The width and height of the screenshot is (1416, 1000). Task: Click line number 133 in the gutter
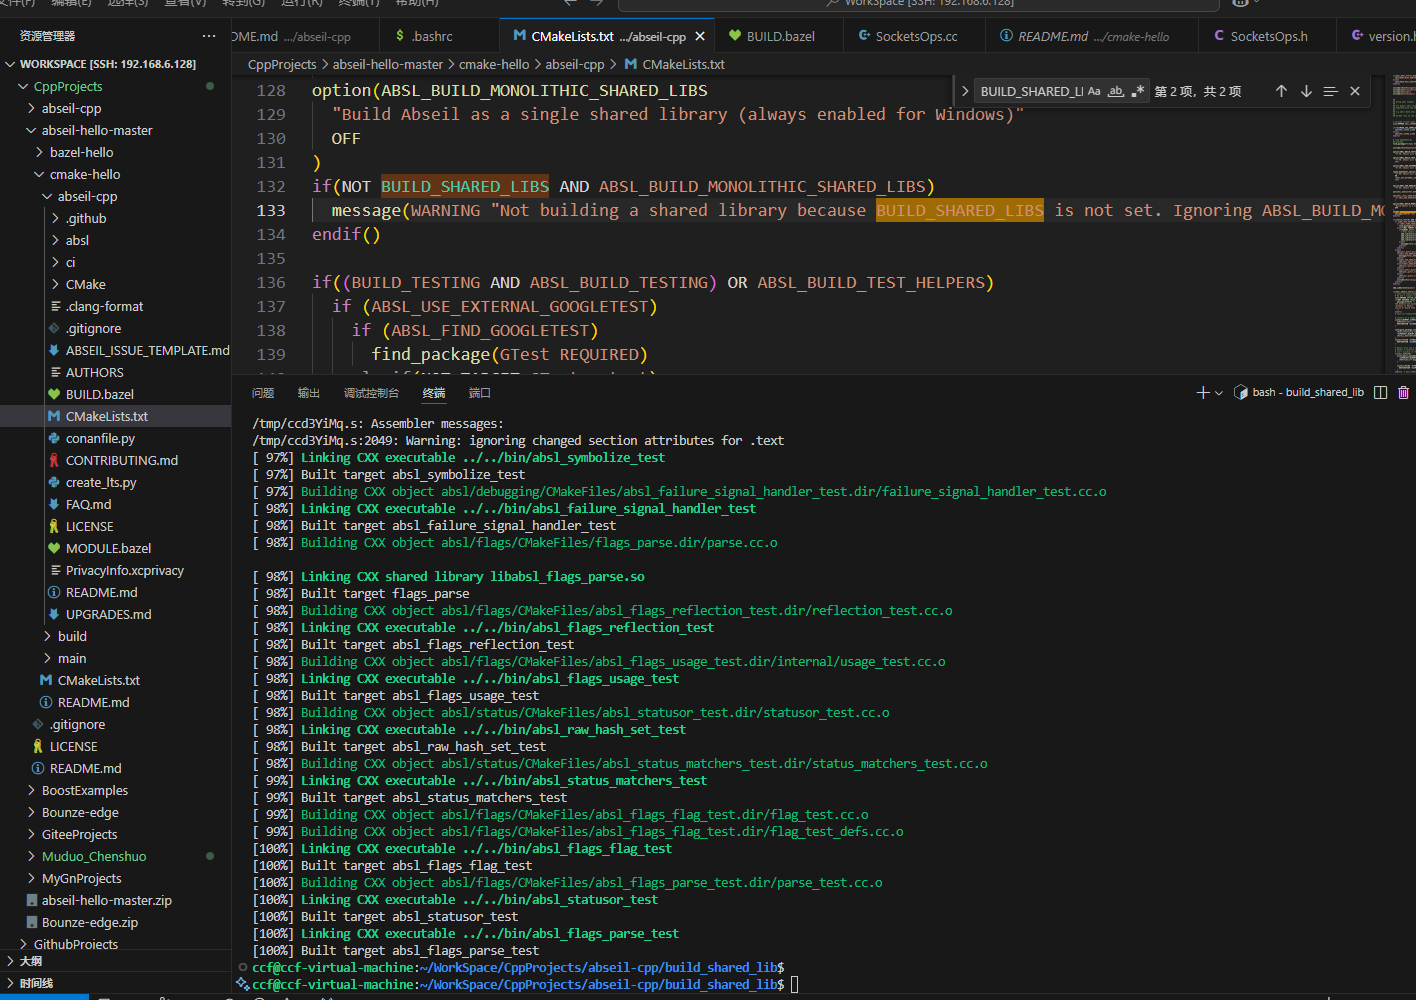point(271,211)
